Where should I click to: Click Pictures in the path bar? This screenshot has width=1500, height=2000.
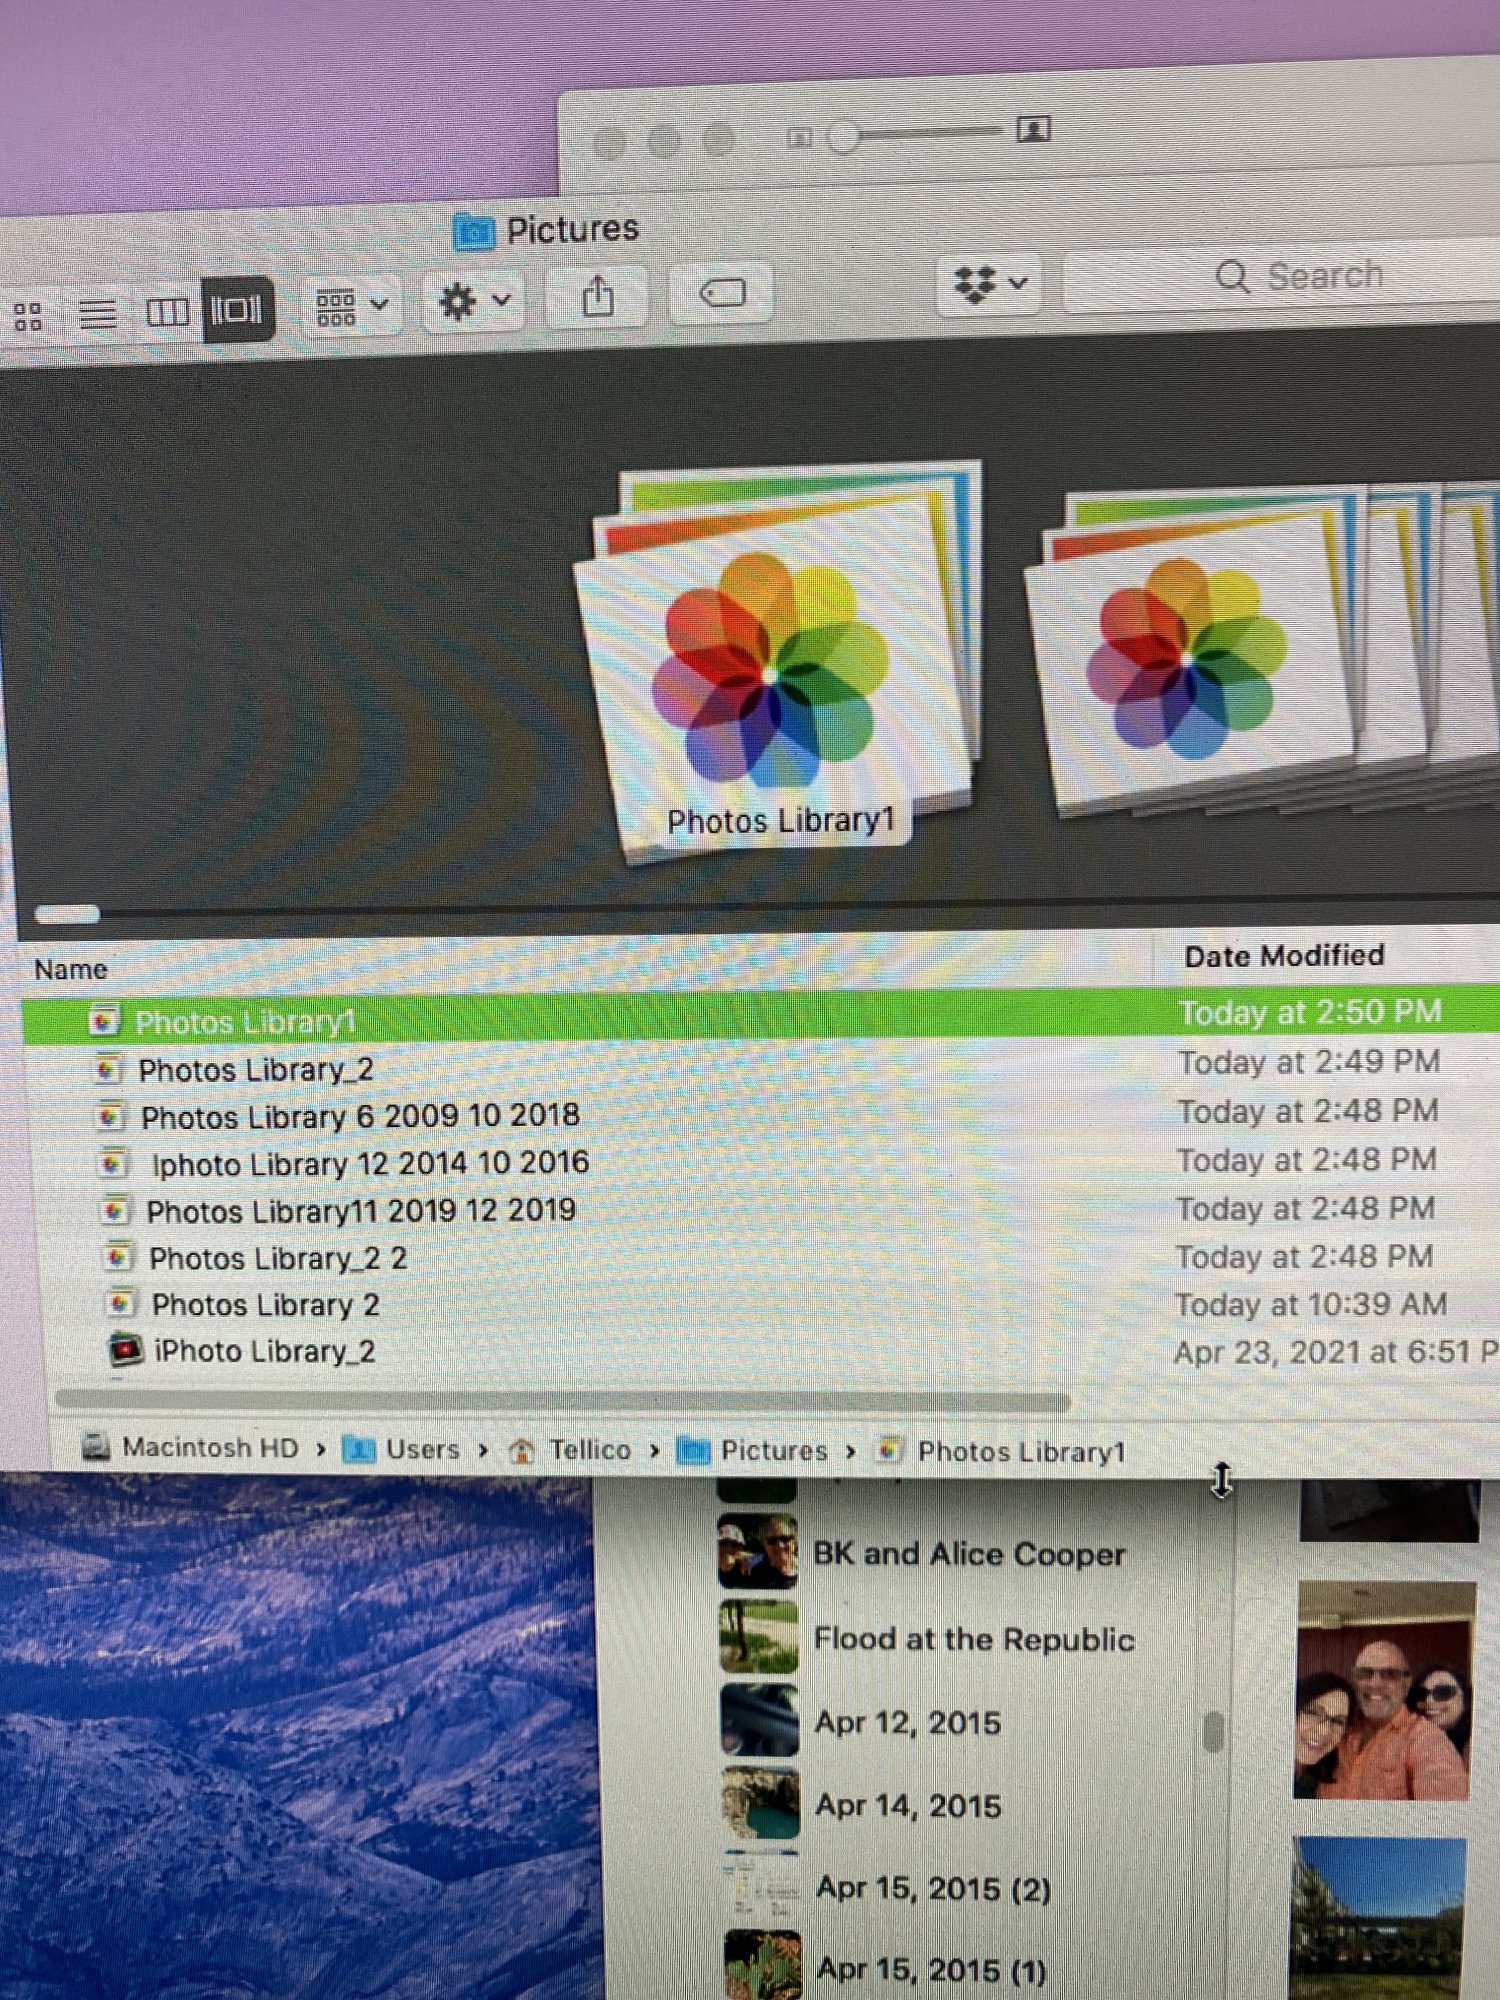click(x=752, y=1450)
